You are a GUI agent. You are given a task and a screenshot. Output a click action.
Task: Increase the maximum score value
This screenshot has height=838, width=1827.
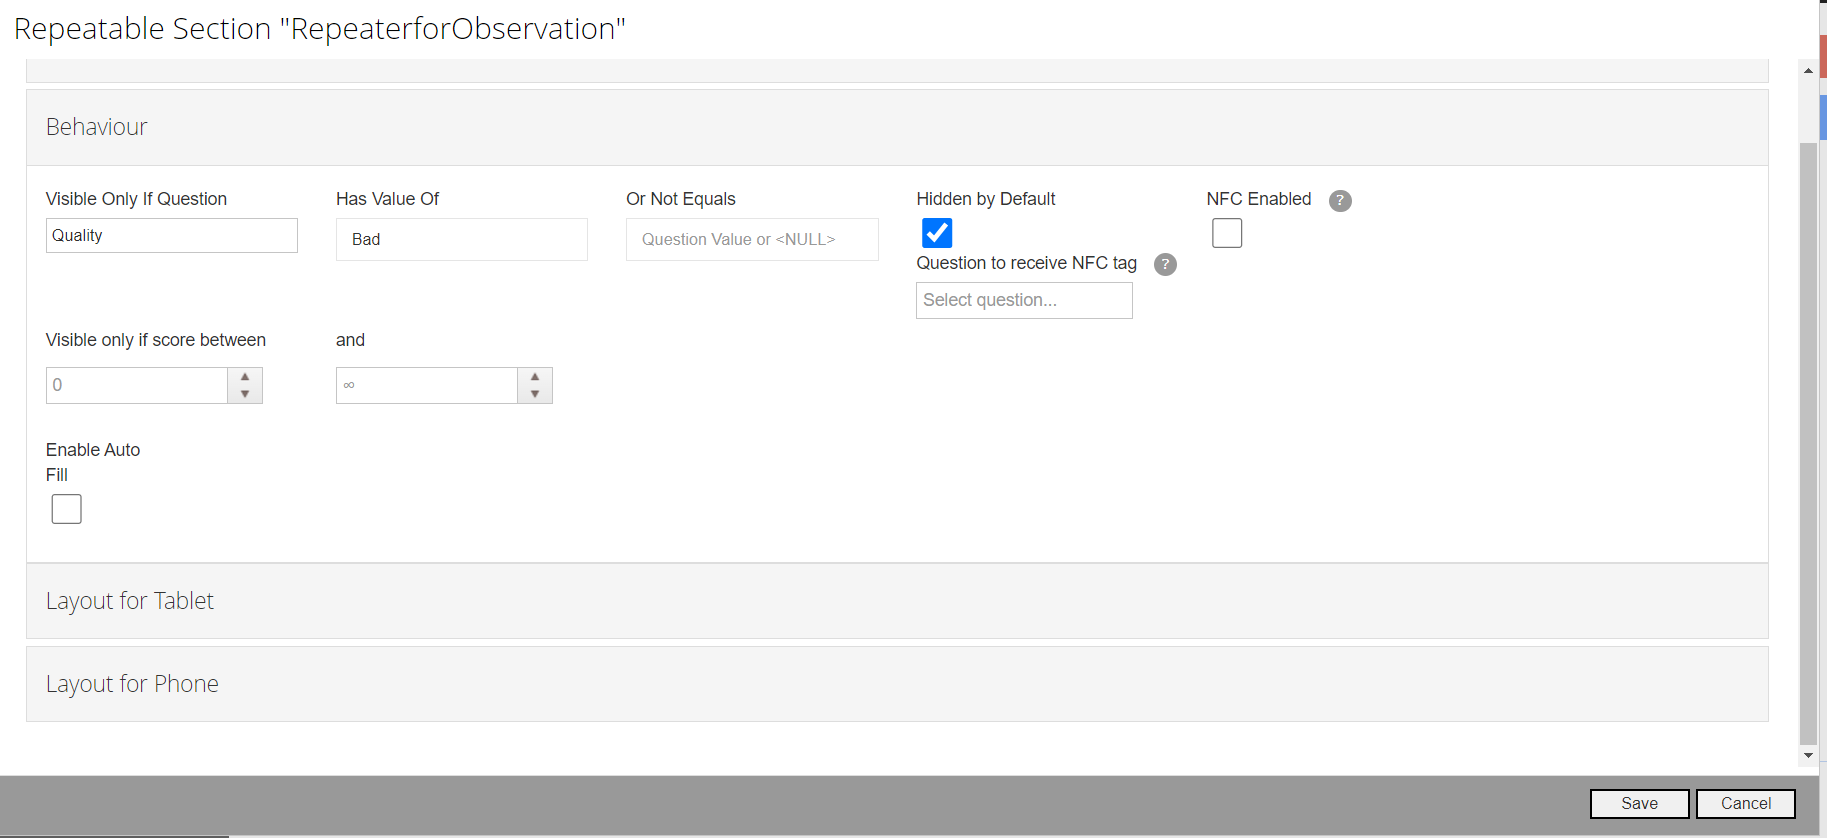(x=535, y=377)
